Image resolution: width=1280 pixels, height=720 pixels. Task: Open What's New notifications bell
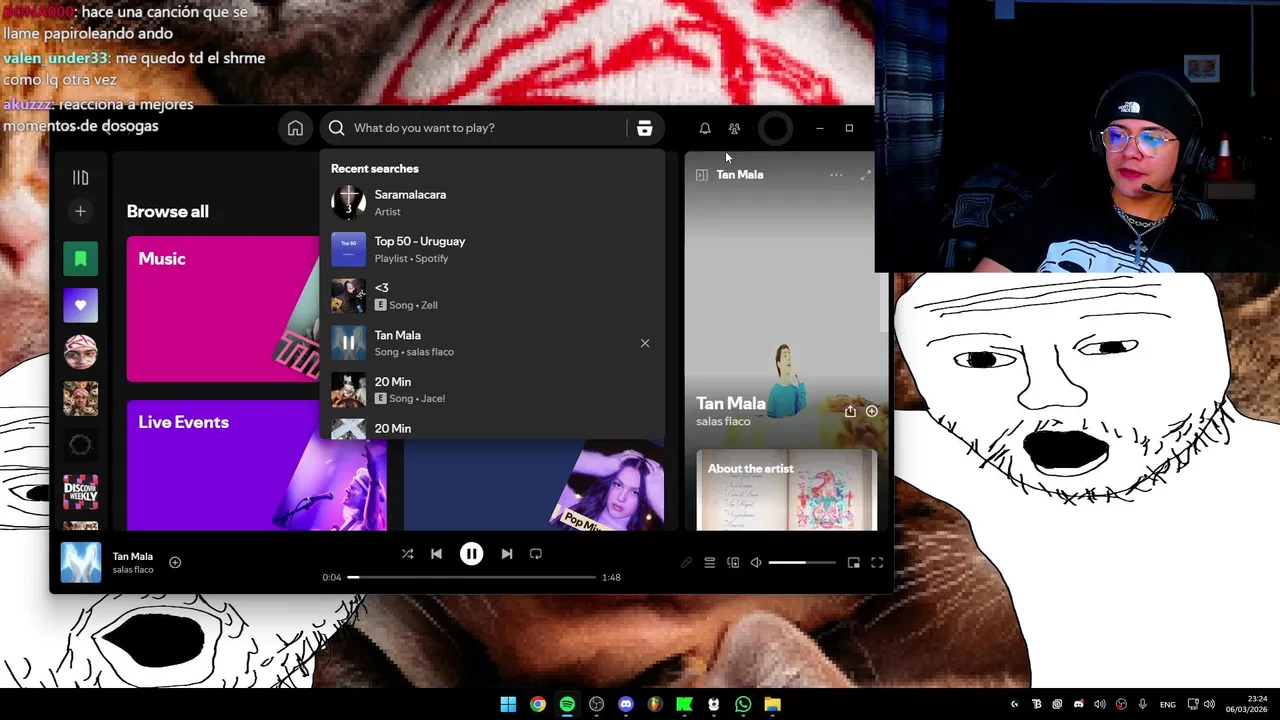coord(705,128)
